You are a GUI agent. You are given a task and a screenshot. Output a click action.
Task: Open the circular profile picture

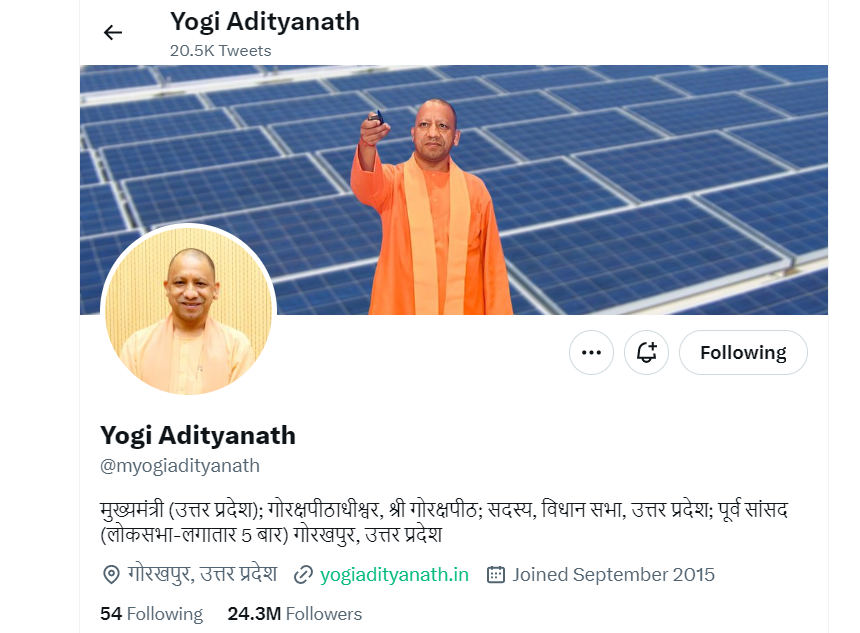(x=189, y=309)
